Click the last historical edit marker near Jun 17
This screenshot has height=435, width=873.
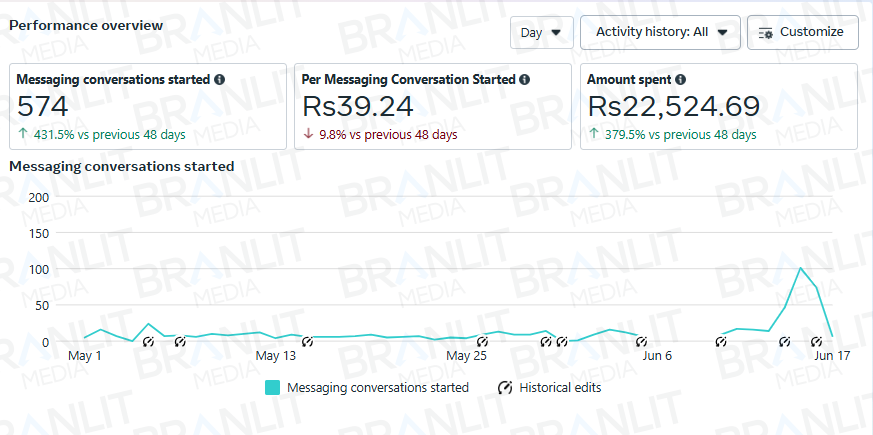(817, 342)
